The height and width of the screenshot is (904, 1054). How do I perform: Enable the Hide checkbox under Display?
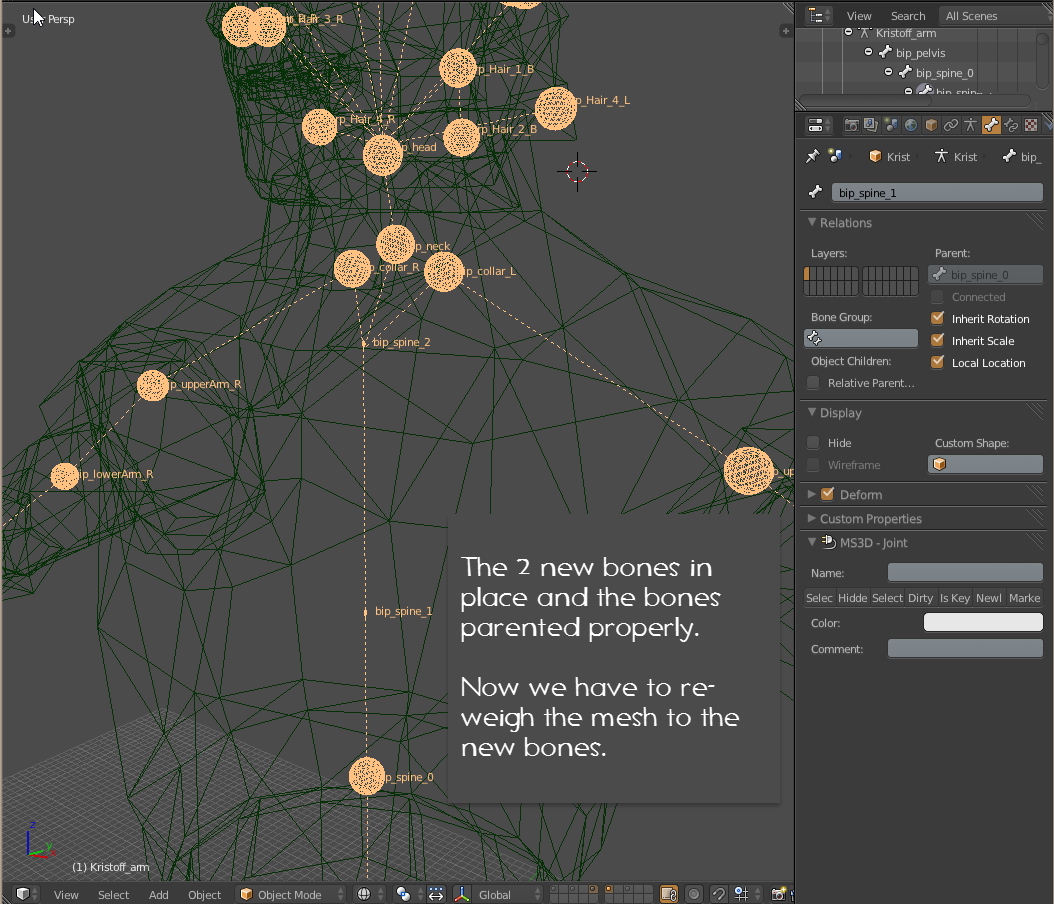click(813, 443)
